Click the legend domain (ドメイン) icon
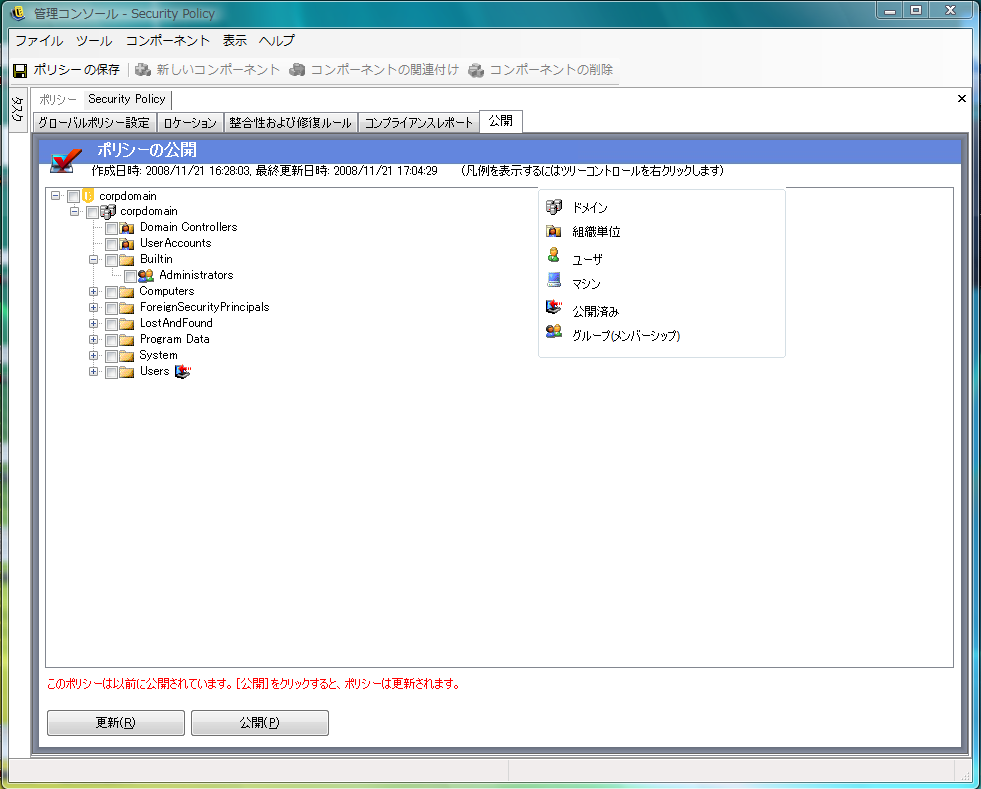Viewport: 981px width, 789px height. (x=554, y=206)
